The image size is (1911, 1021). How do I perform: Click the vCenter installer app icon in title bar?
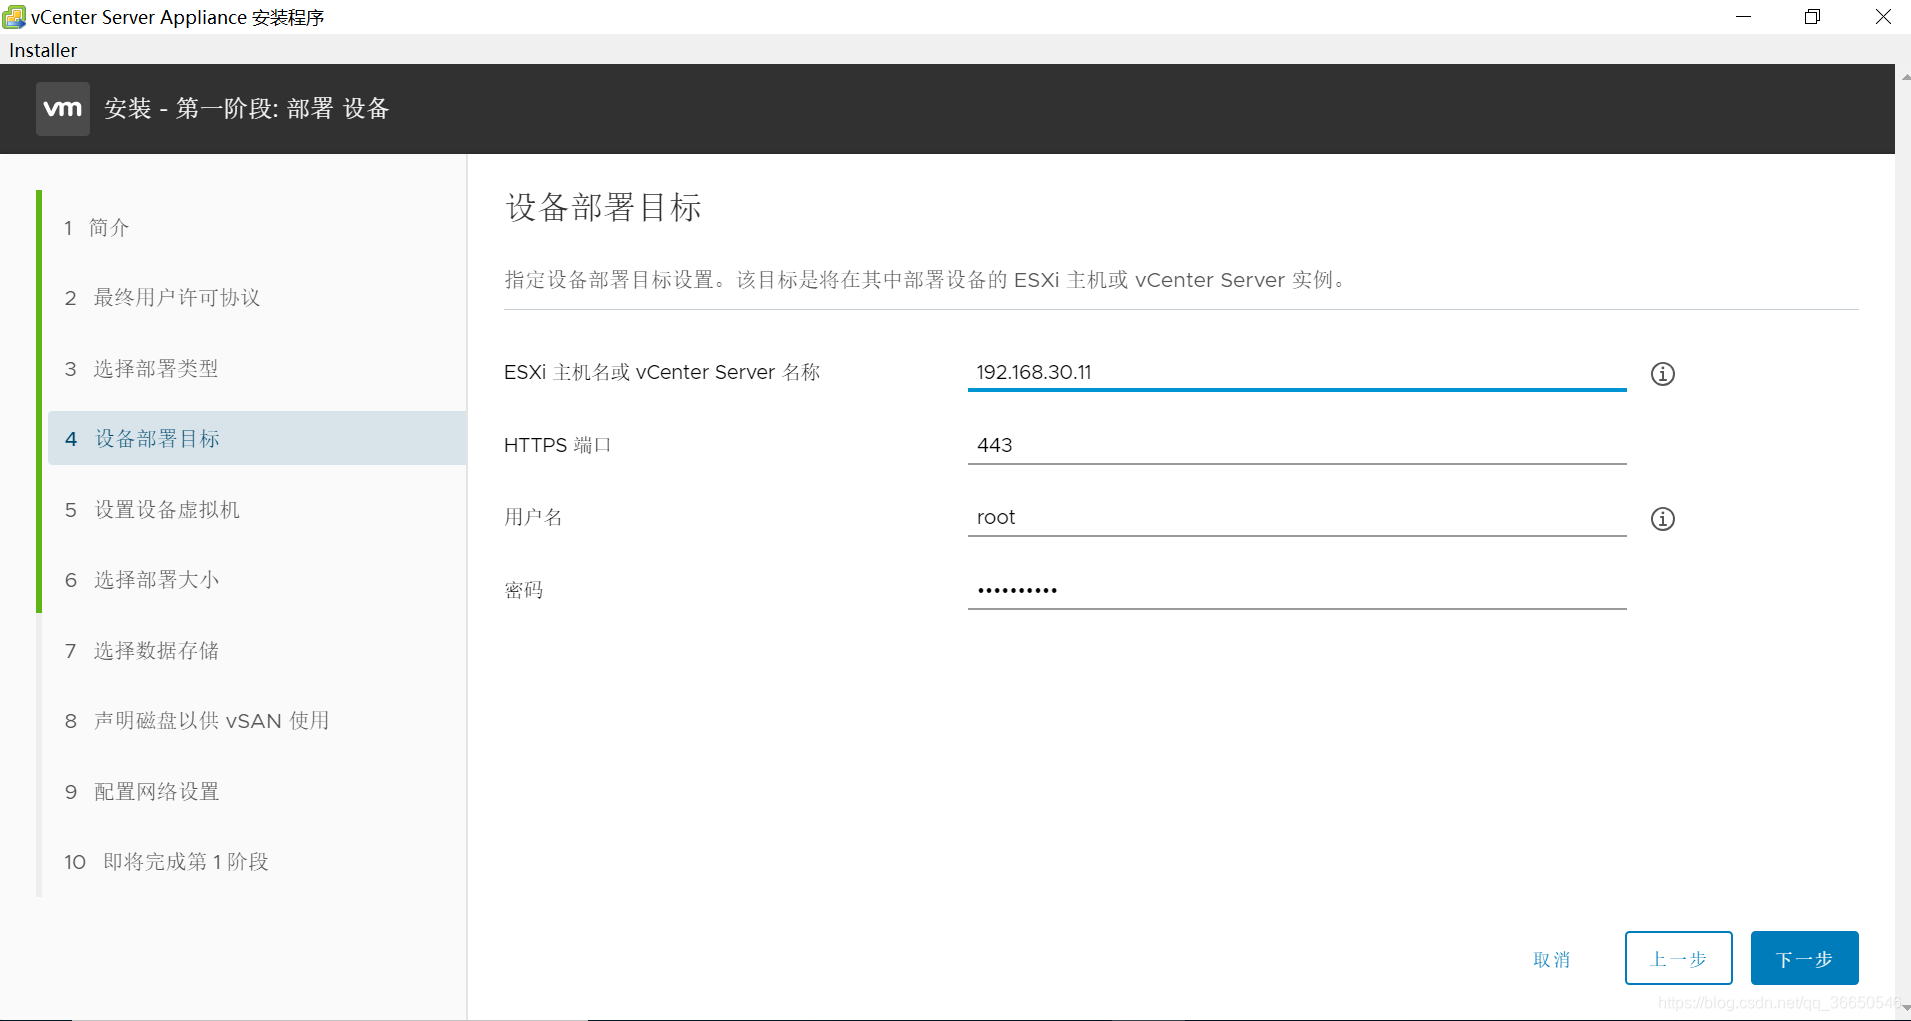tap(14, 17)
